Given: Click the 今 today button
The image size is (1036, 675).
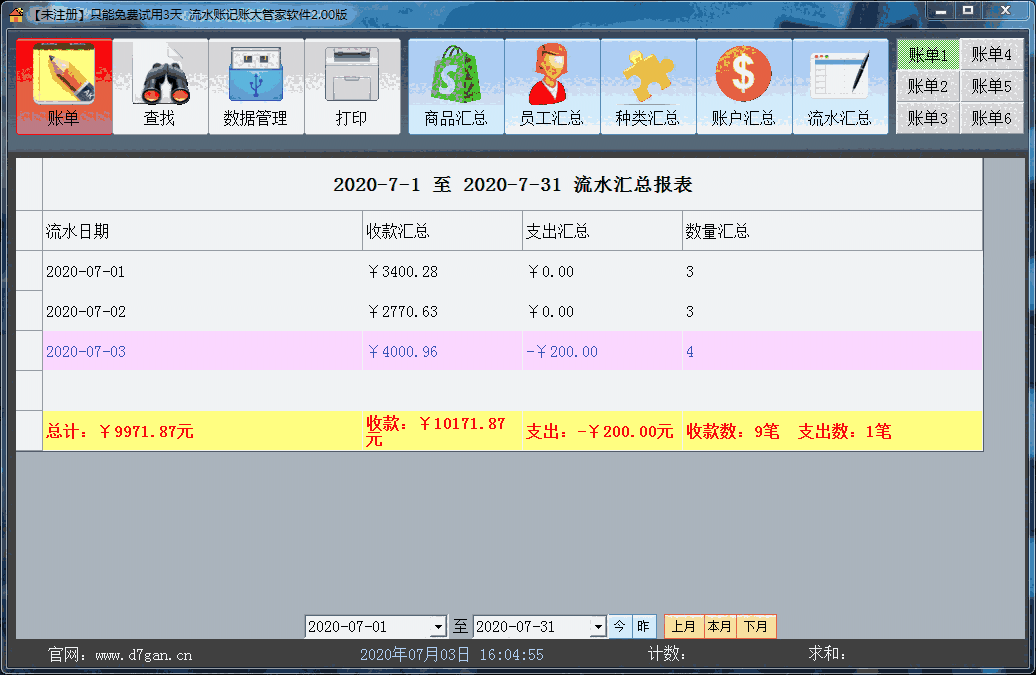Looking at the screenshot, I should click(x=619, y=626).
